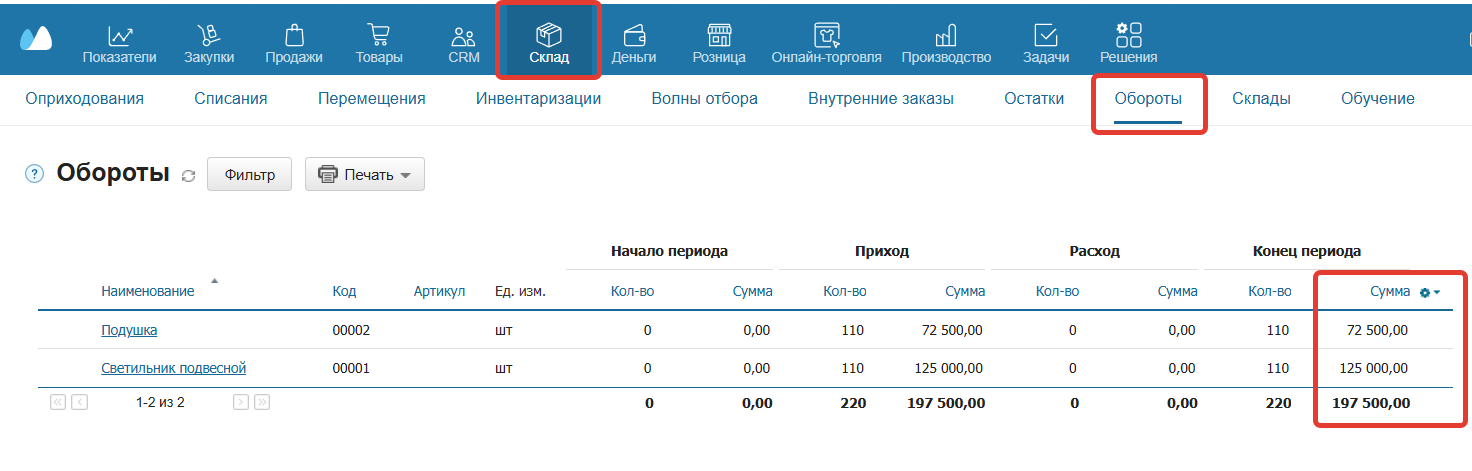Open the Решения section

pyautogui.click(x=1129, y=44)
